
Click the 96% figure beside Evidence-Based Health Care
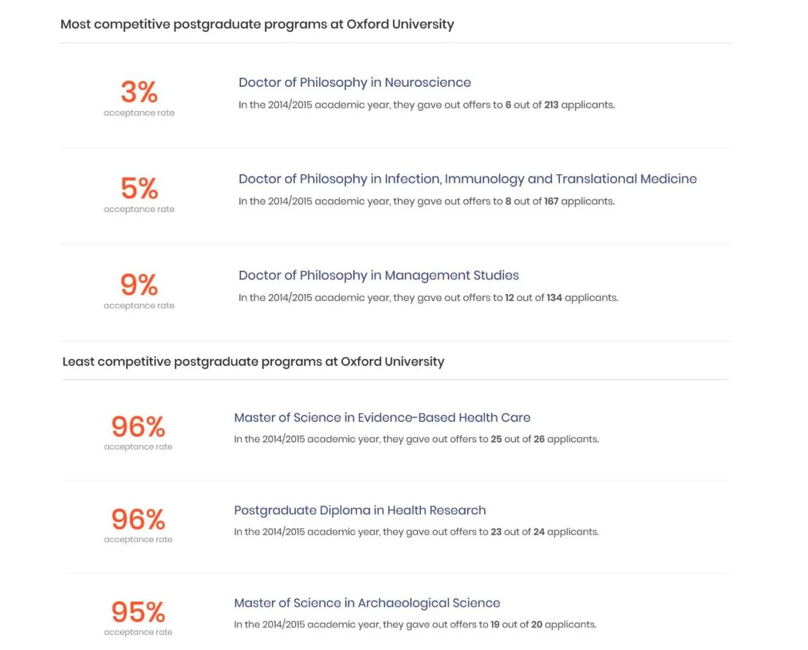pos(138,427)
